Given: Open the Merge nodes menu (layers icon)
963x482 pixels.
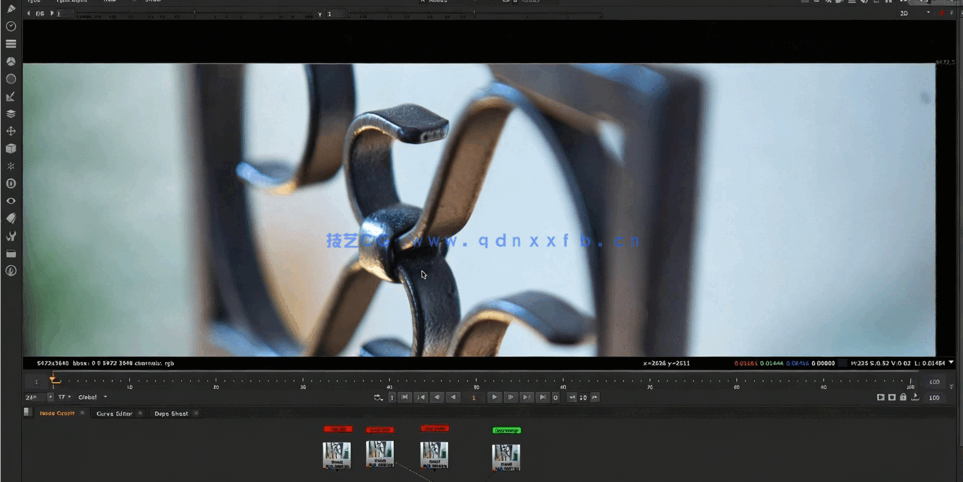Looking at the screenshot, I should [x=11, y=114].
